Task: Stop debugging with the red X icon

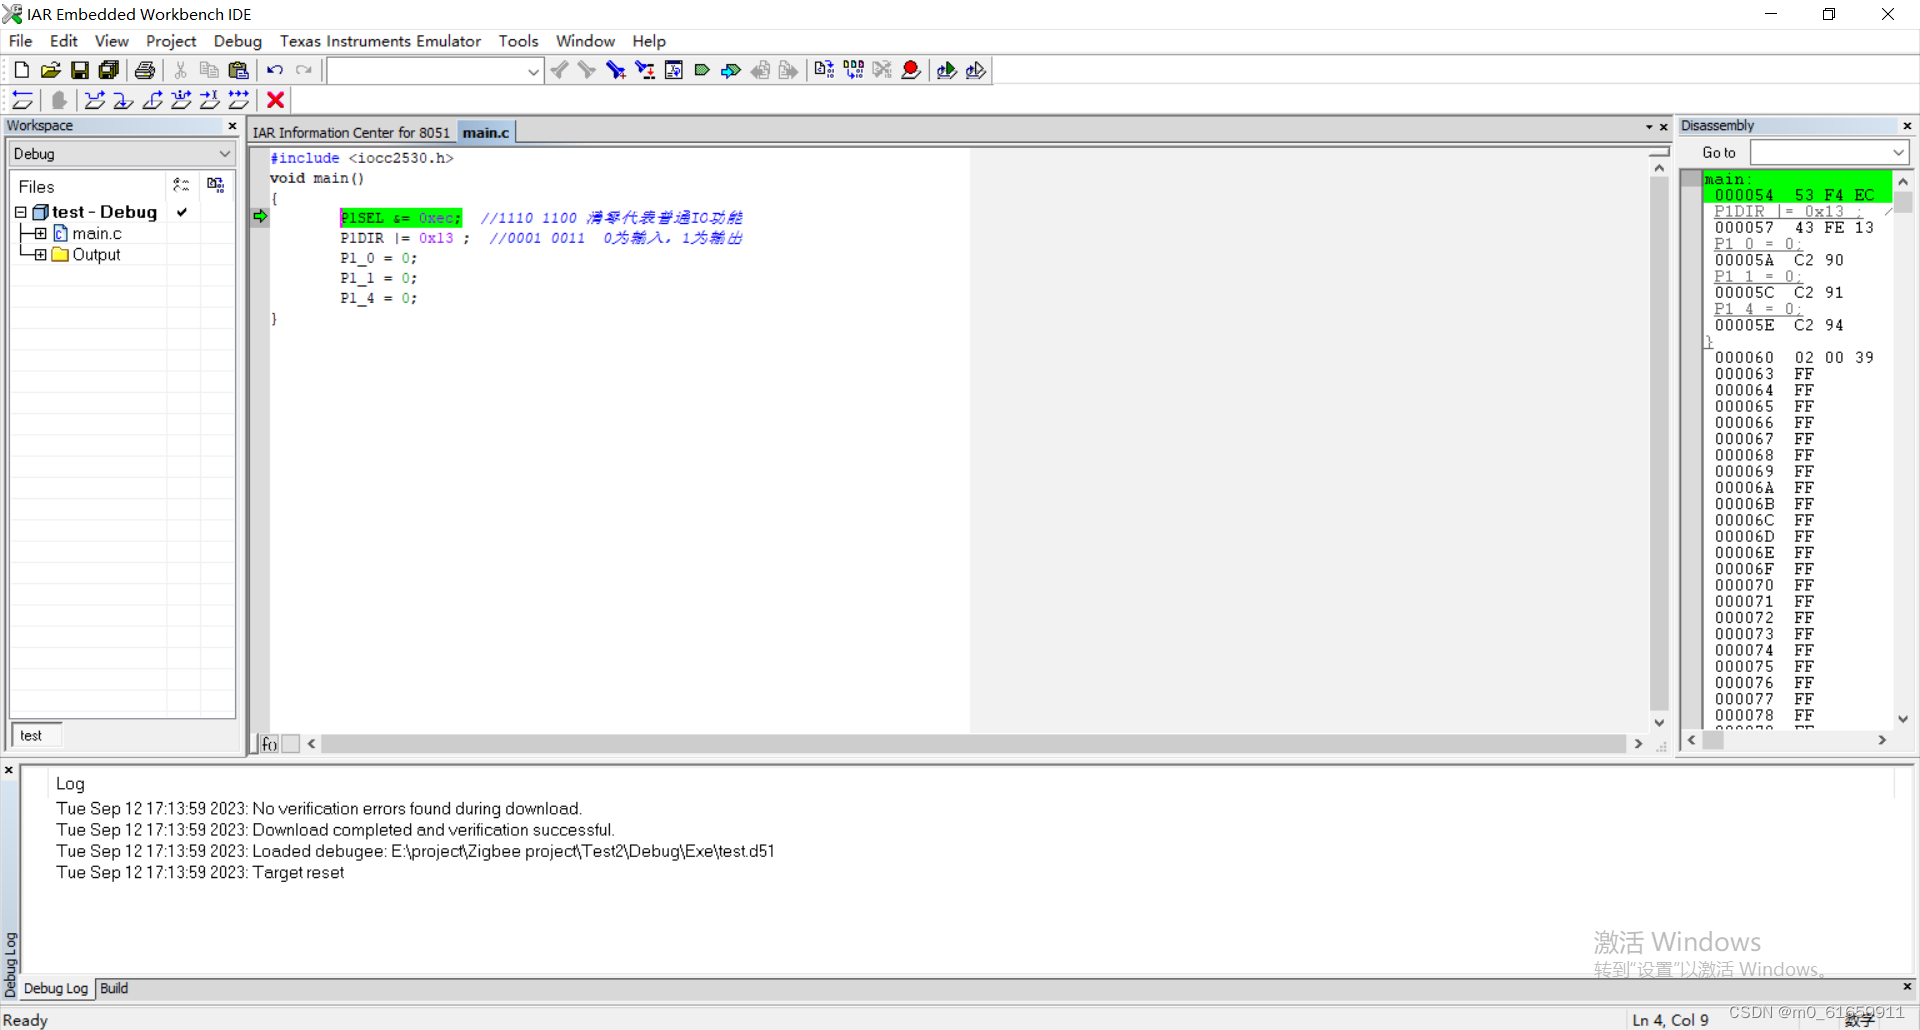Action: [276, 100]
